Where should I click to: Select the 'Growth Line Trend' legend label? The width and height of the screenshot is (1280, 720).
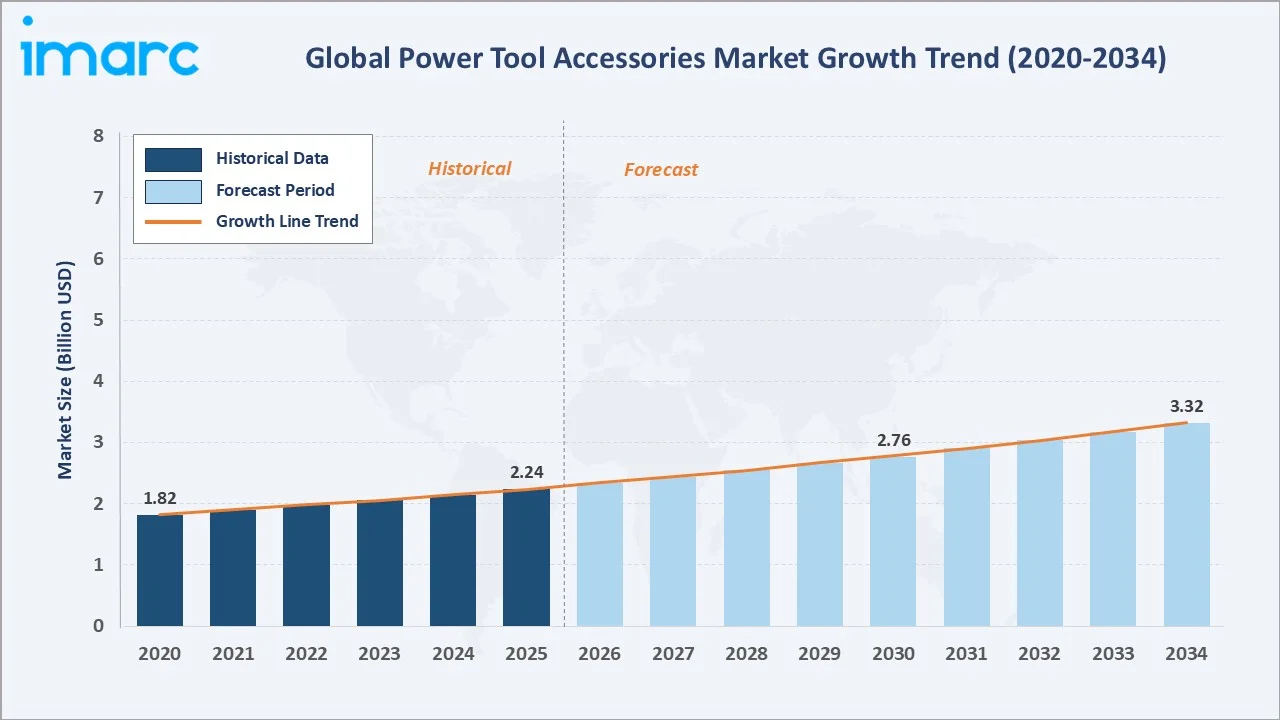287,221
